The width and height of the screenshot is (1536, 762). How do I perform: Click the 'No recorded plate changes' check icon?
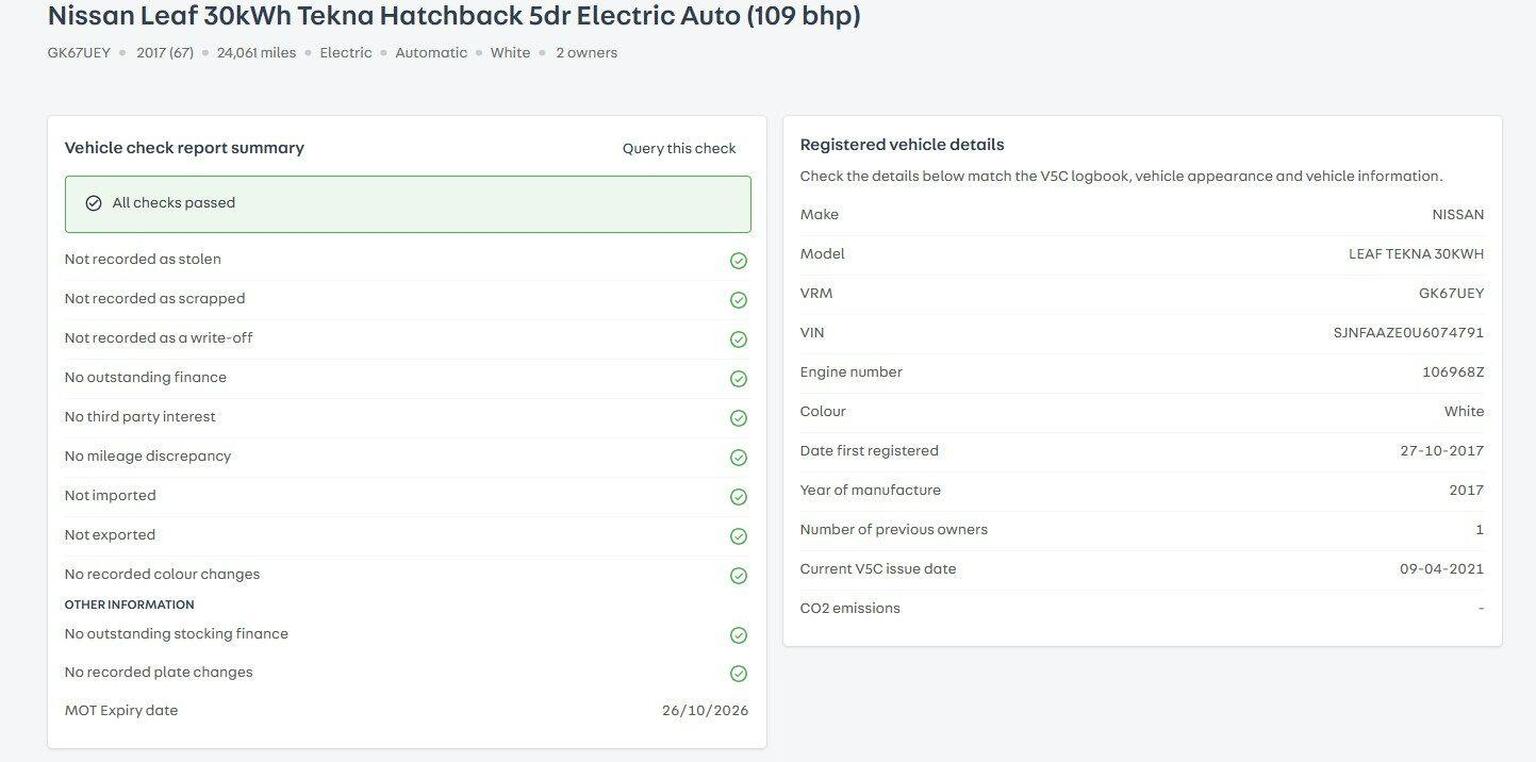(x=738, y=674)
